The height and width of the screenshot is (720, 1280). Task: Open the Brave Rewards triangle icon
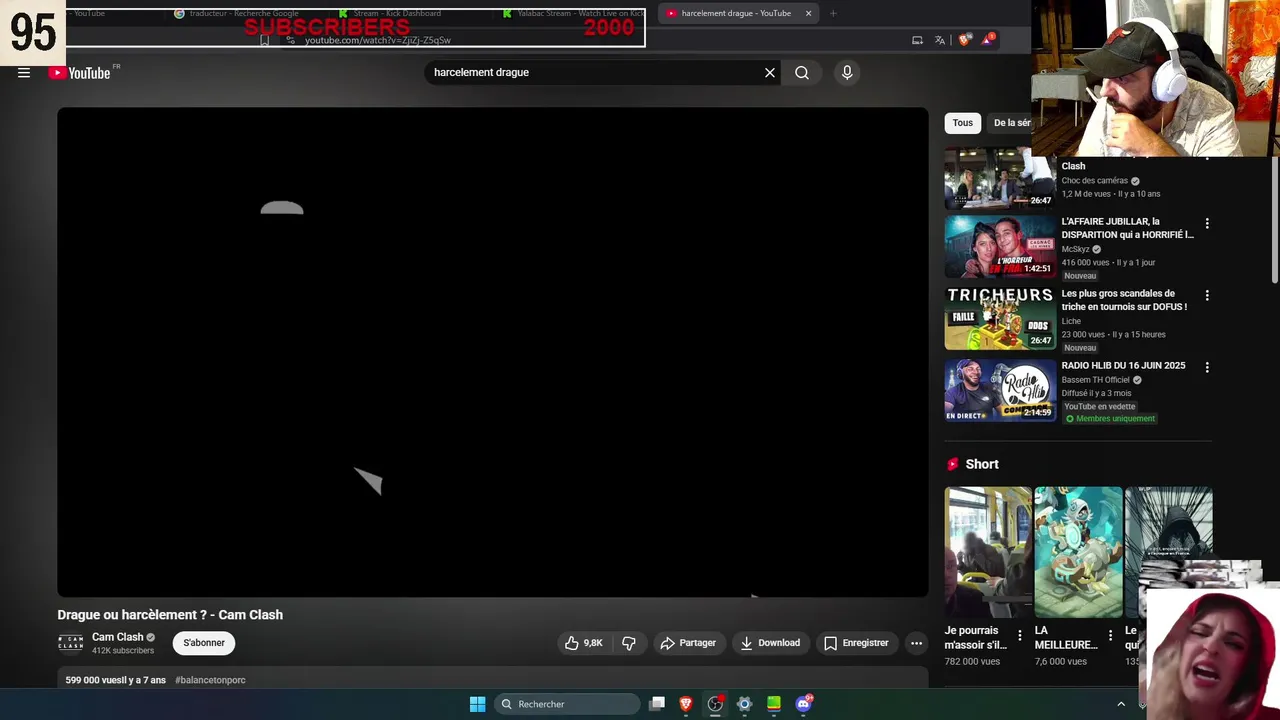click(x=988, y=40)
